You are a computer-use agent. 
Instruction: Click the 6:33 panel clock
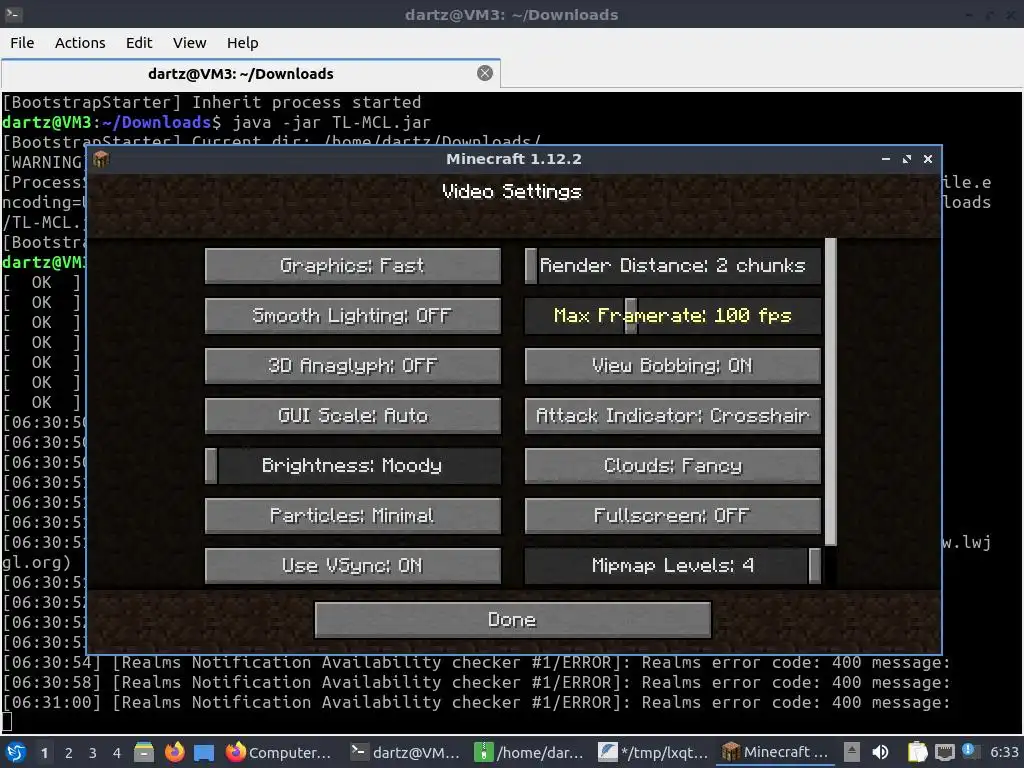1004,752
